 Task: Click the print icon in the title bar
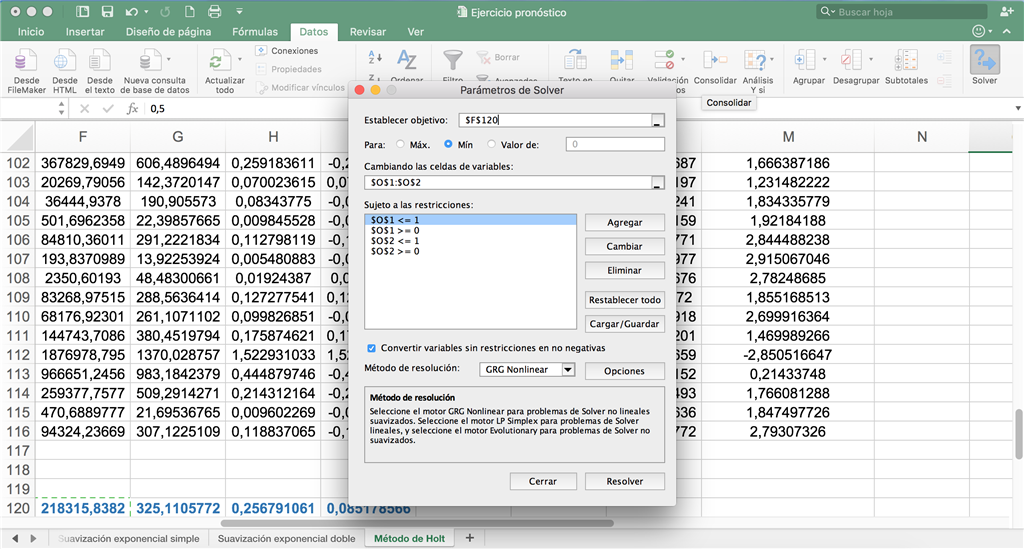coord(213,12)
